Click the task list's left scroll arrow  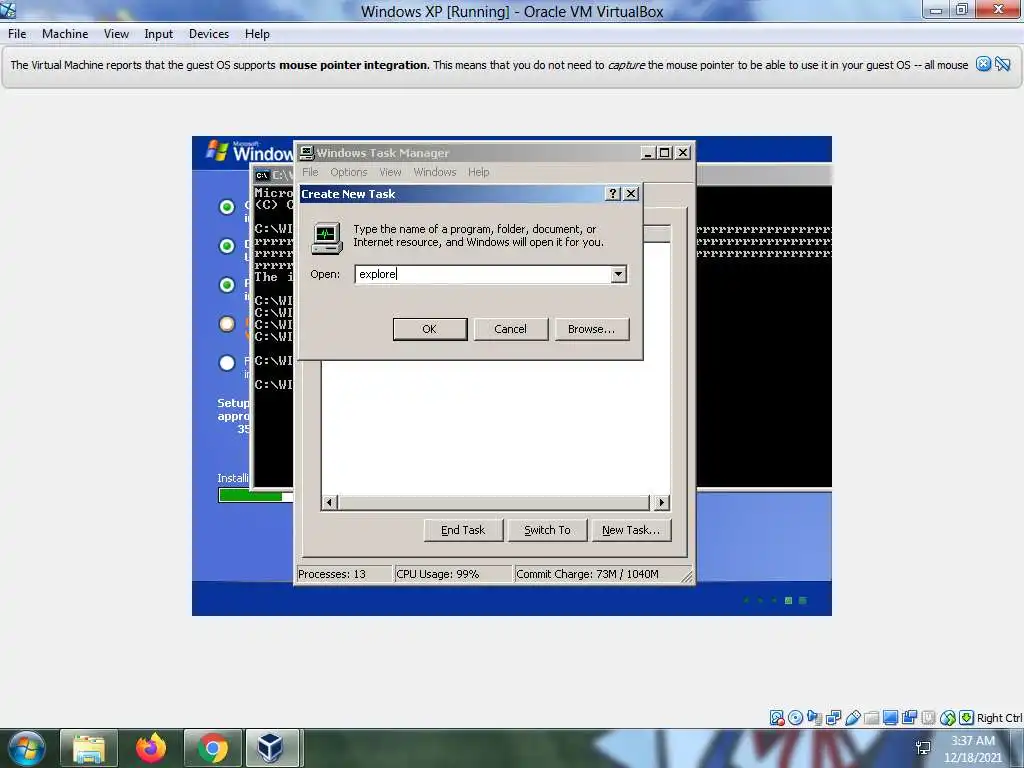[329, 502]
